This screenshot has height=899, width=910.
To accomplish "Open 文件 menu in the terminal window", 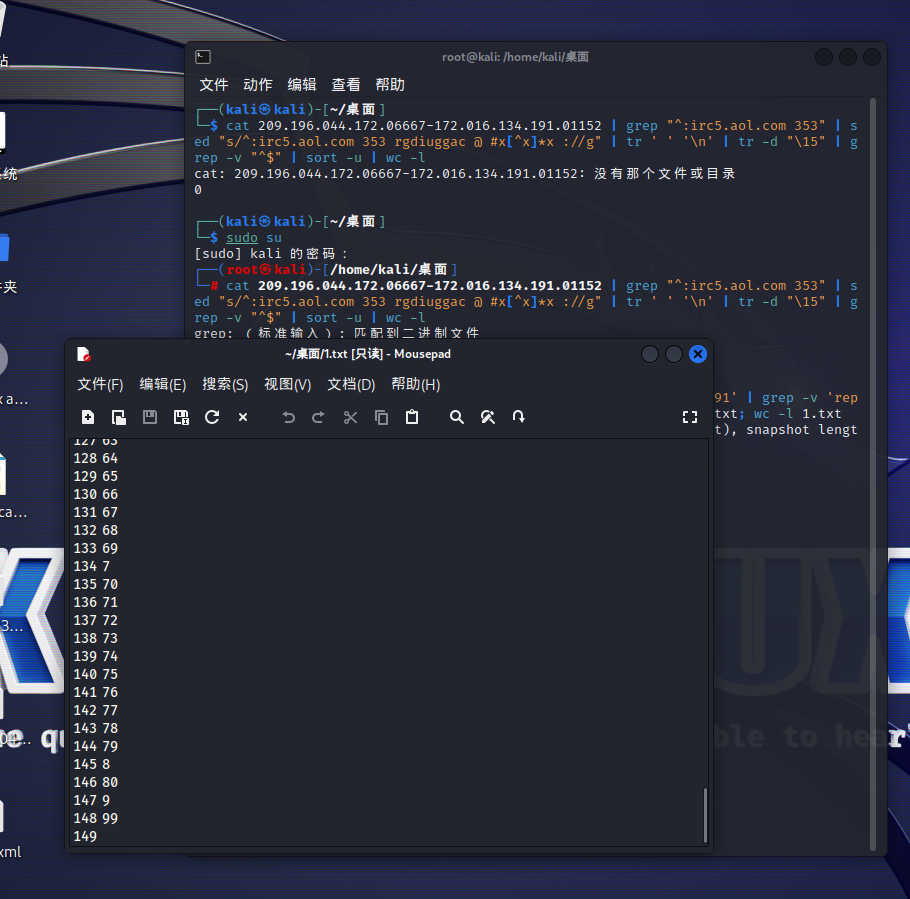I will pos(214,85).
